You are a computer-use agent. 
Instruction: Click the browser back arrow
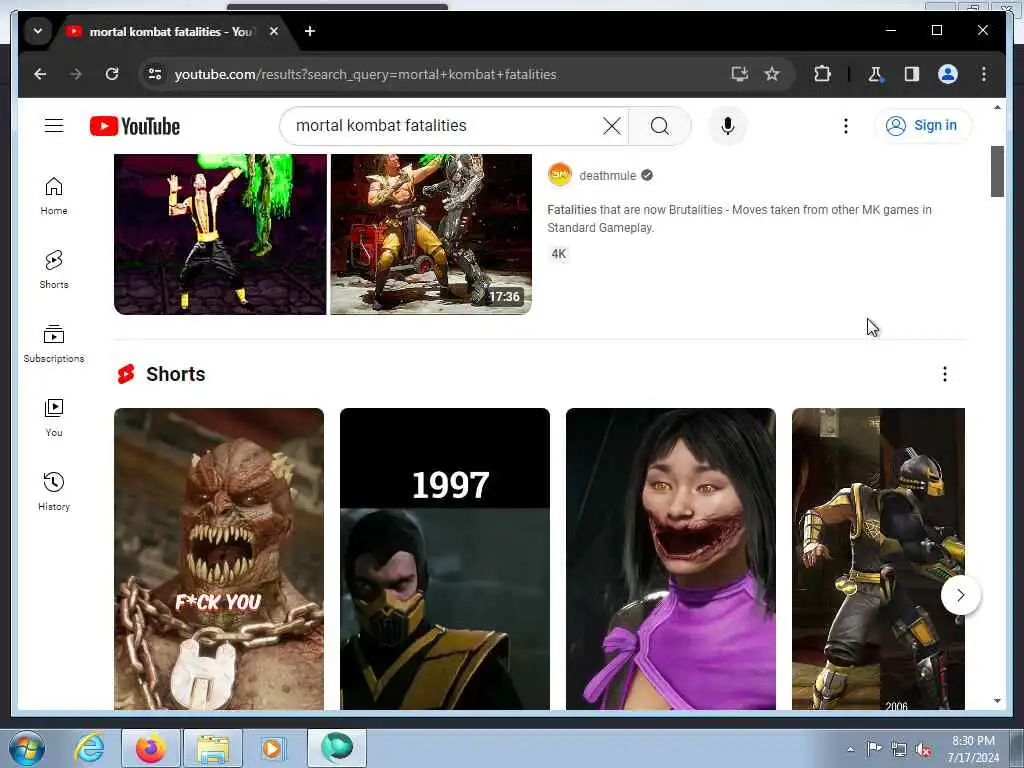(40, 74)
